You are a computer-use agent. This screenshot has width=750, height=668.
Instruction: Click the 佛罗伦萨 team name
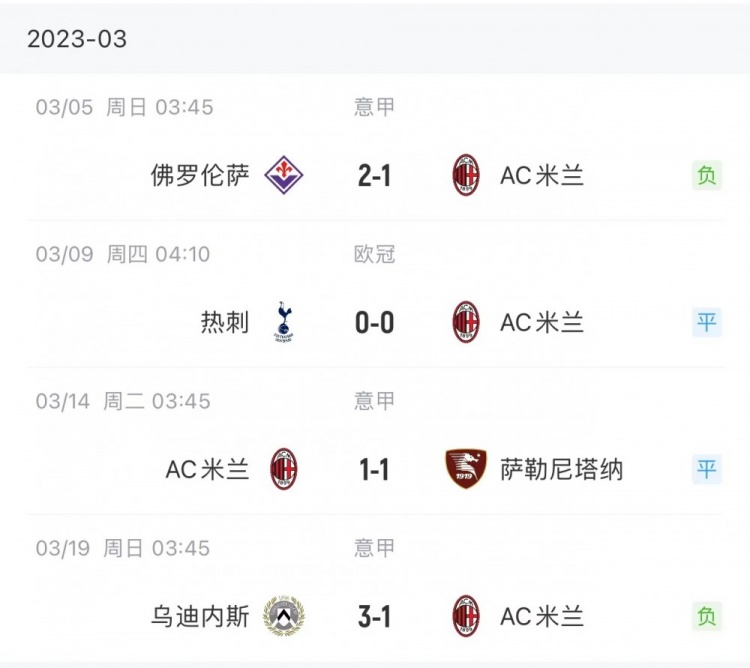click(200, 175)
